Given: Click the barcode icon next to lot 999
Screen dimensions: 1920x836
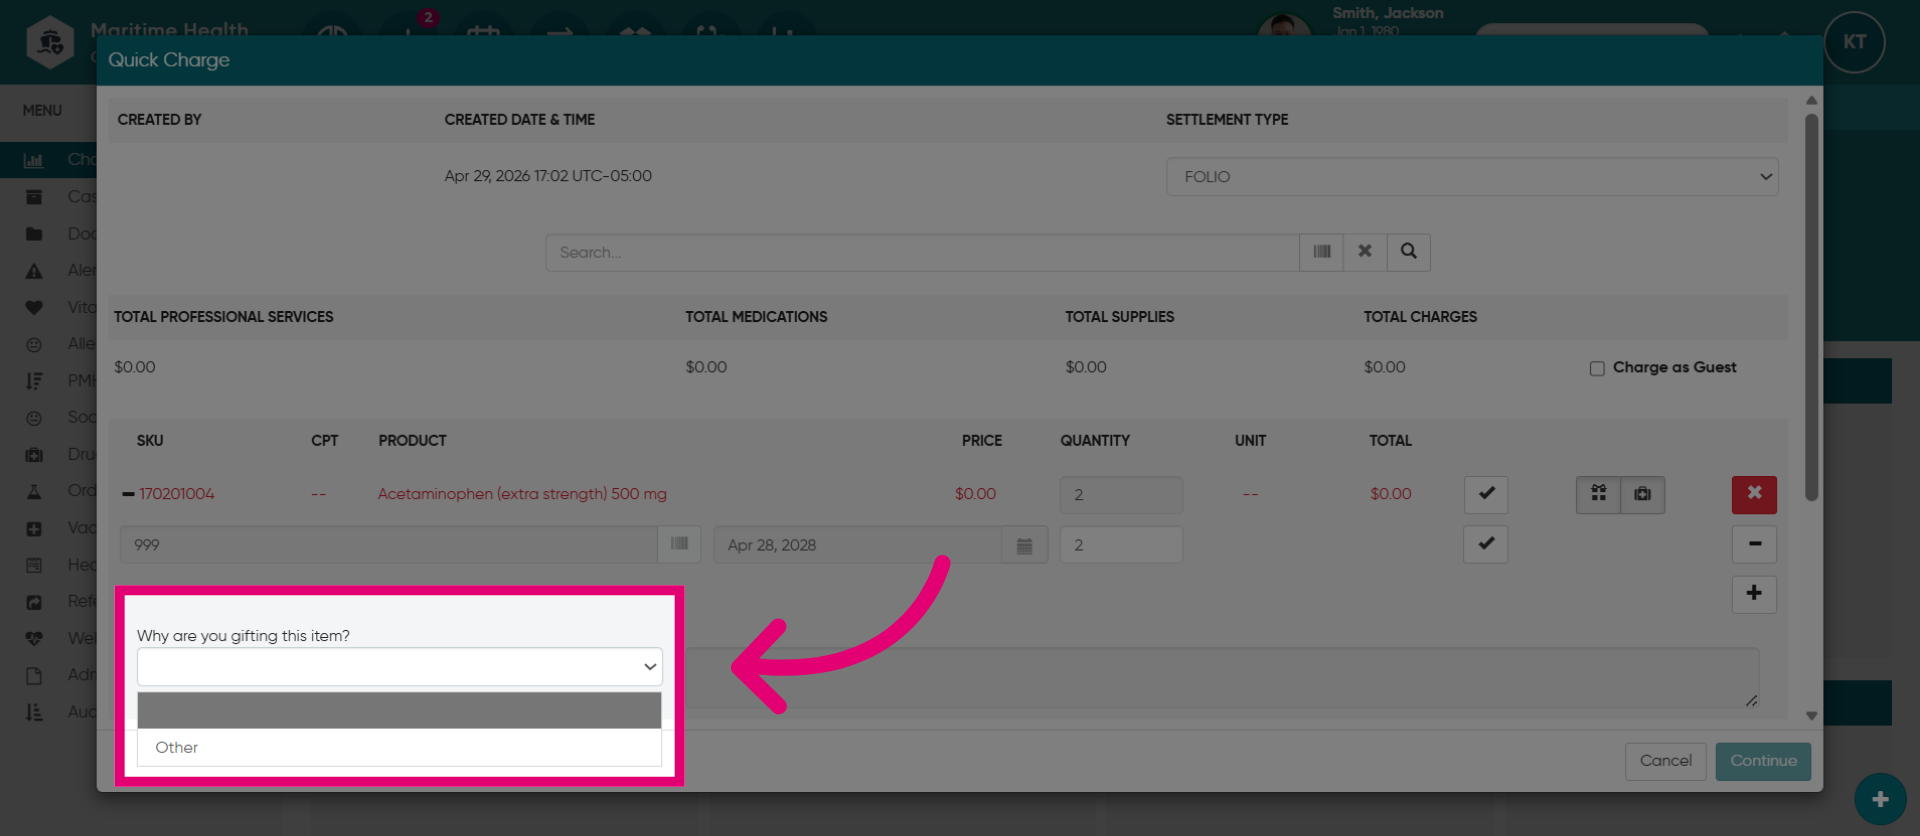Looking at the screenshot, I should 679,544.
